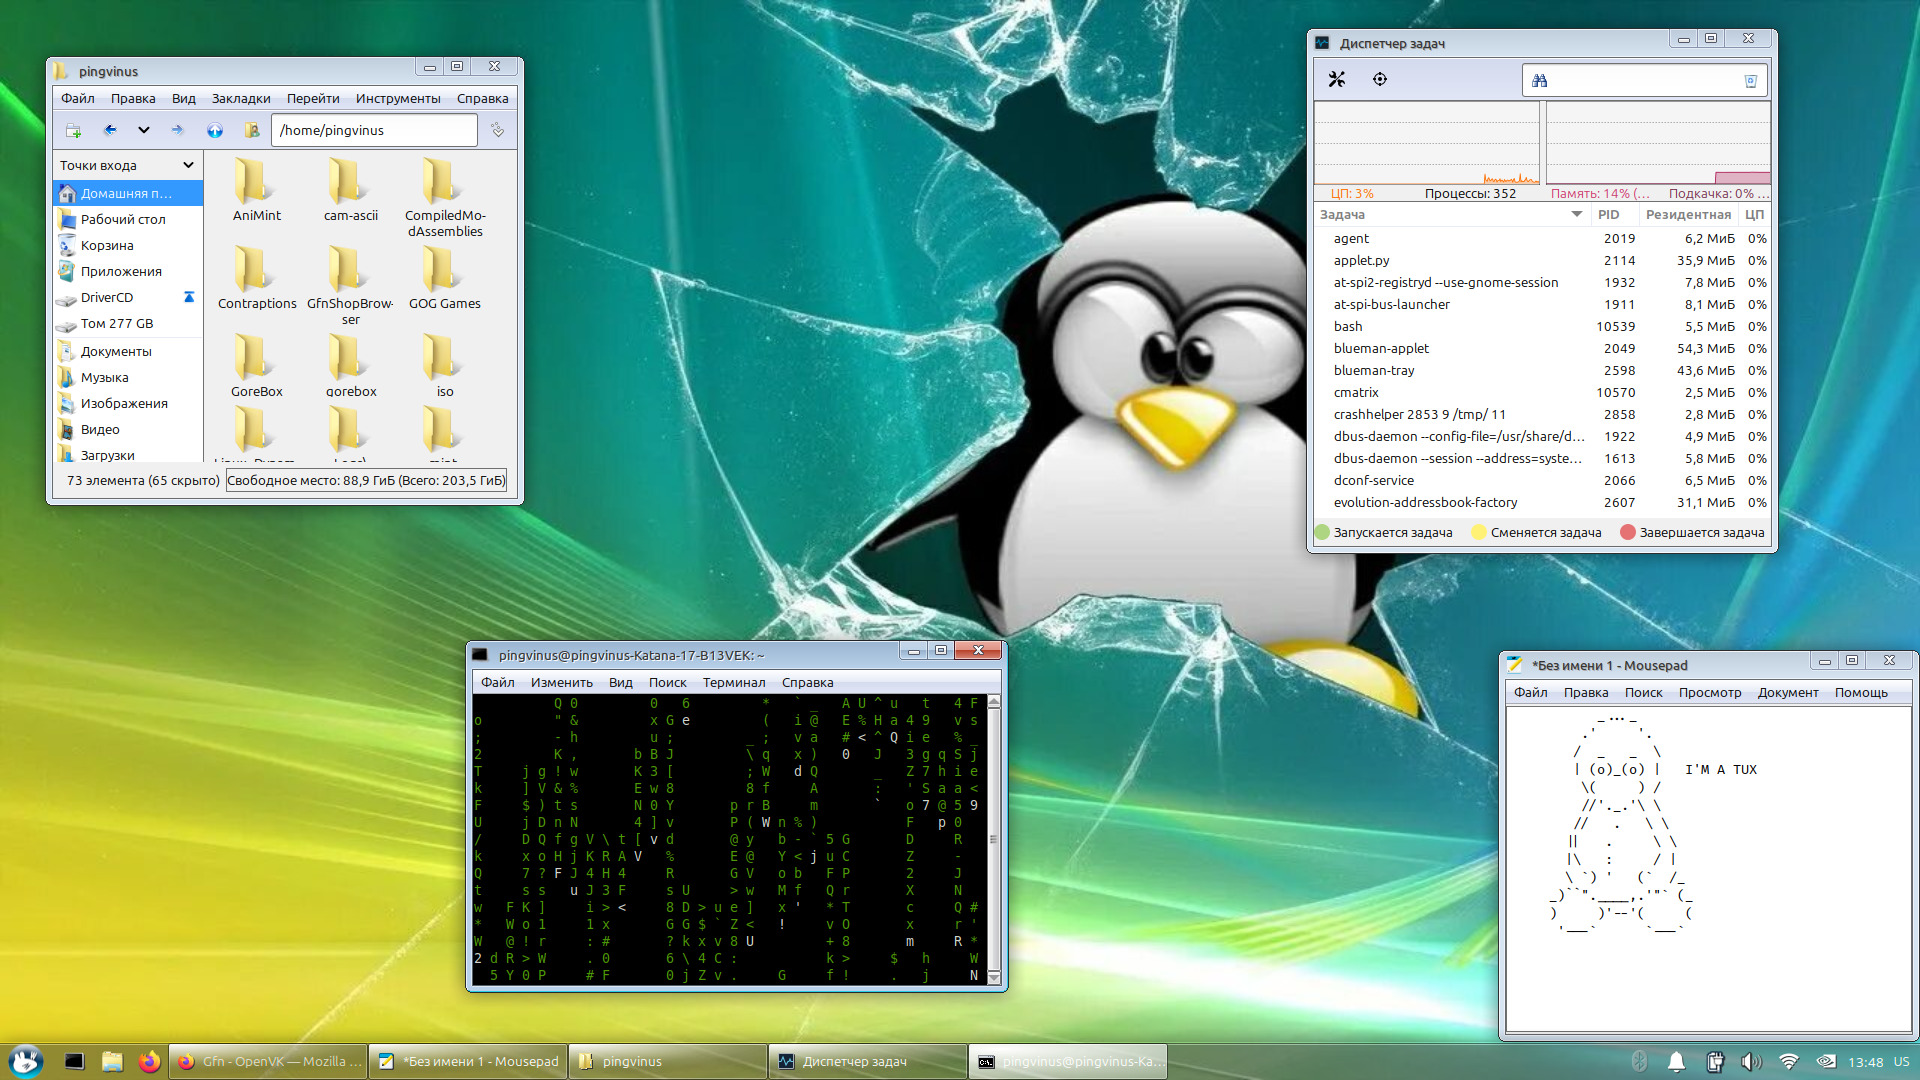Sort processes by the Задача column
This screenshot has width=1920, height=1080.
(1452, 214)
